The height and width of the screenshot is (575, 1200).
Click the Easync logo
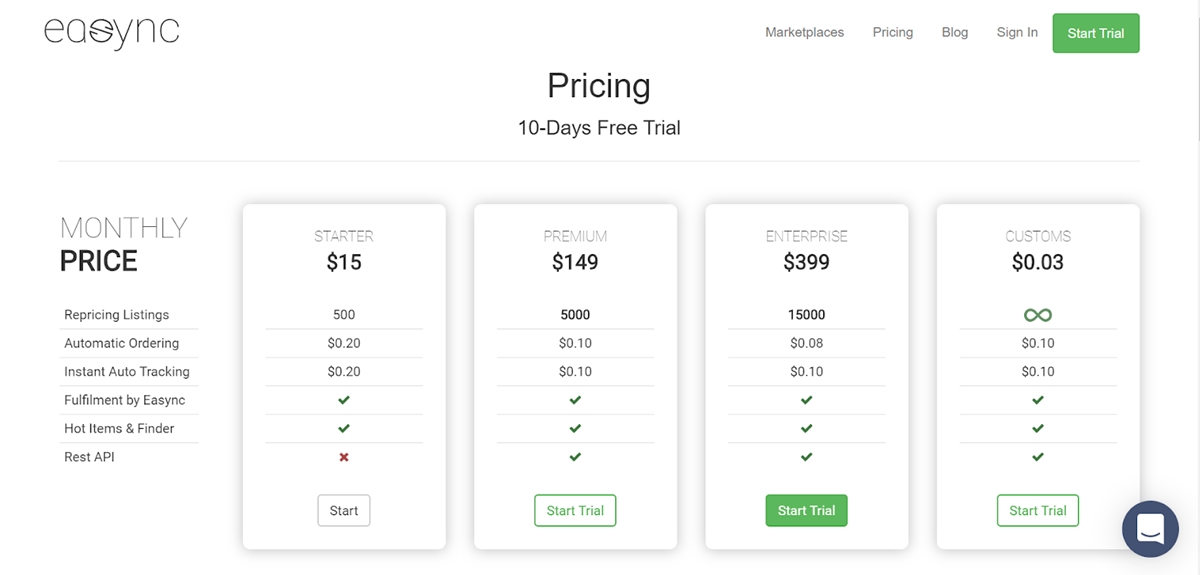tap(111, 32)
